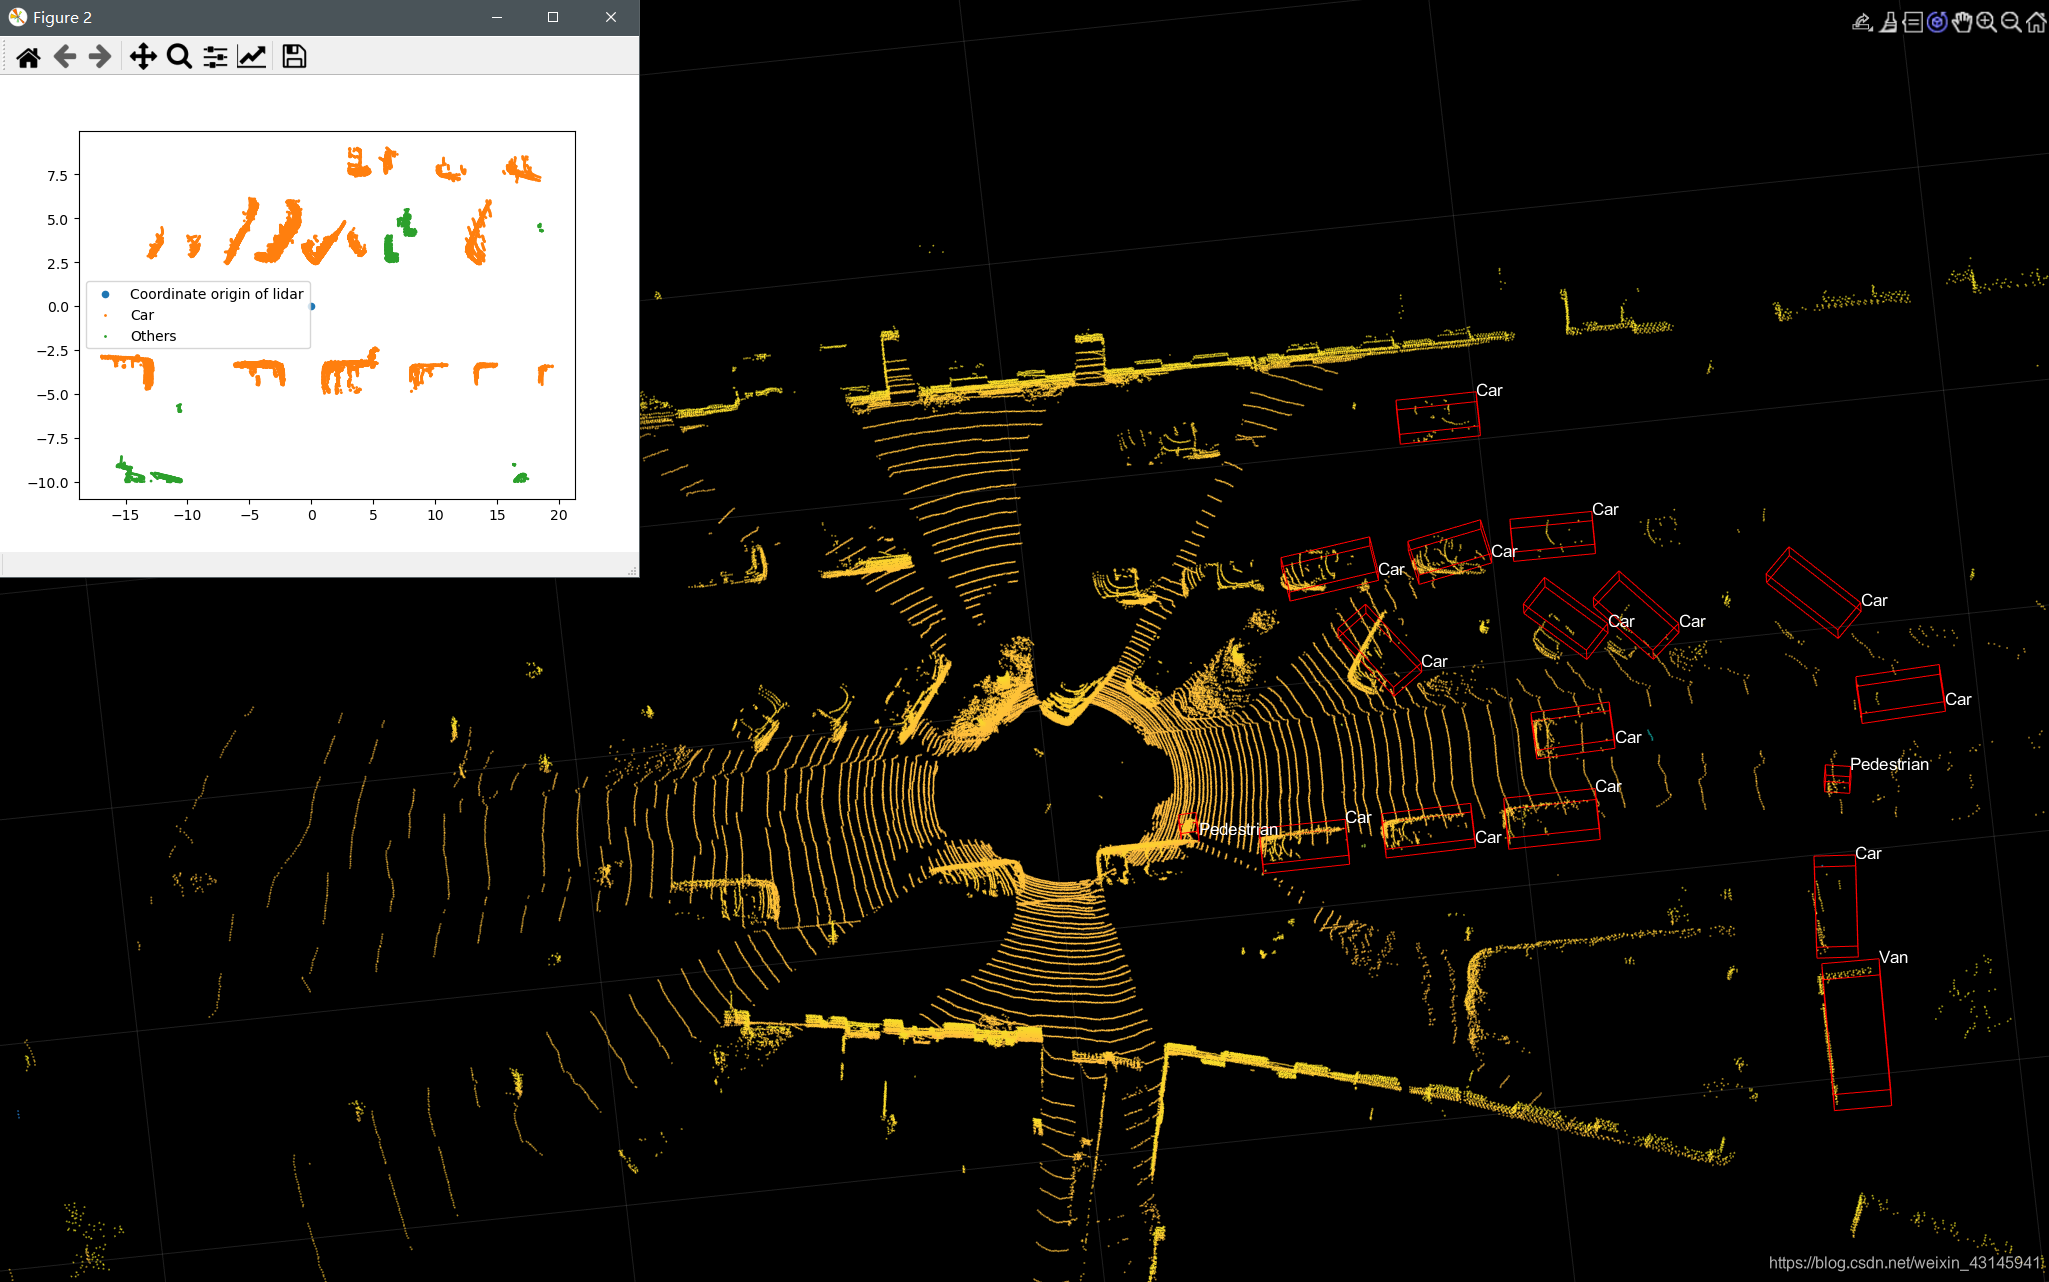Viewport: 2049px width, 1282px height.
Task: Toggle the Brush data tool
Action: (1888, 22)
